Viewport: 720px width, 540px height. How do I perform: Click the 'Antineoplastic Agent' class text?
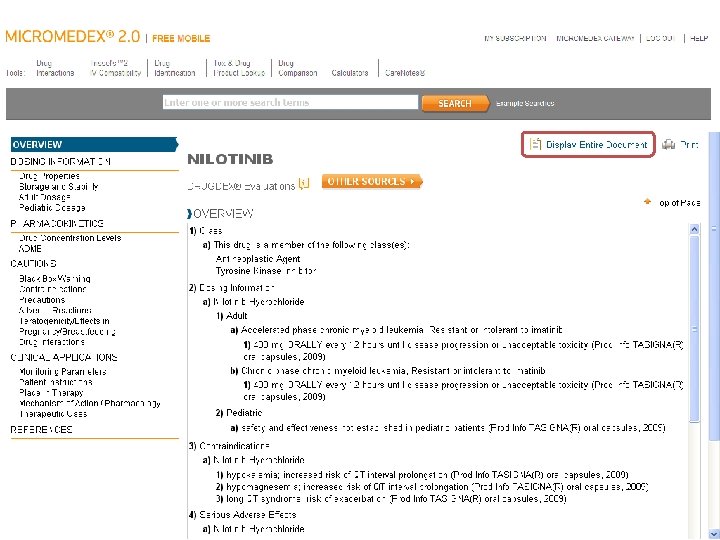click(258, 259)
